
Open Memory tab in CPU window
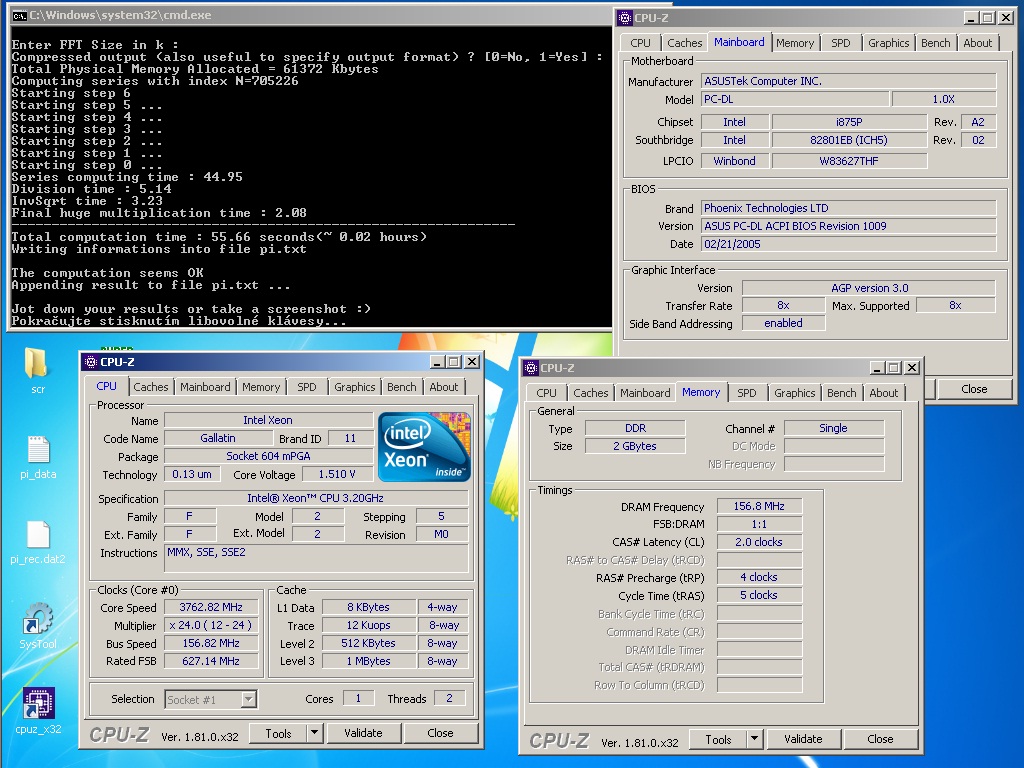pyautogui.click(x=261, y=387)
